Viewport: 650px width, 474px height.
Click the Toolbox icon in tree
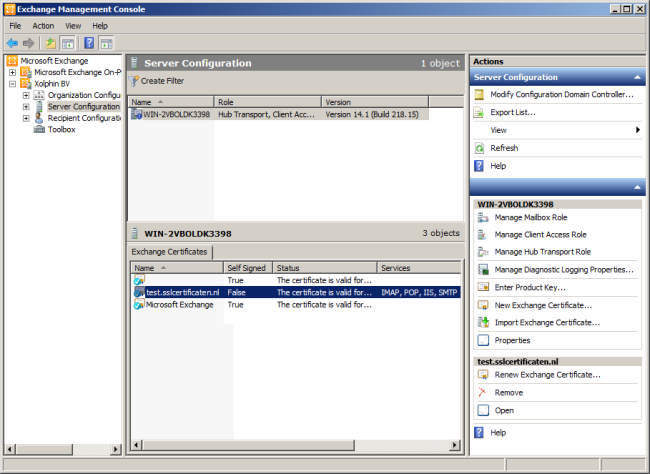[39, 129]
